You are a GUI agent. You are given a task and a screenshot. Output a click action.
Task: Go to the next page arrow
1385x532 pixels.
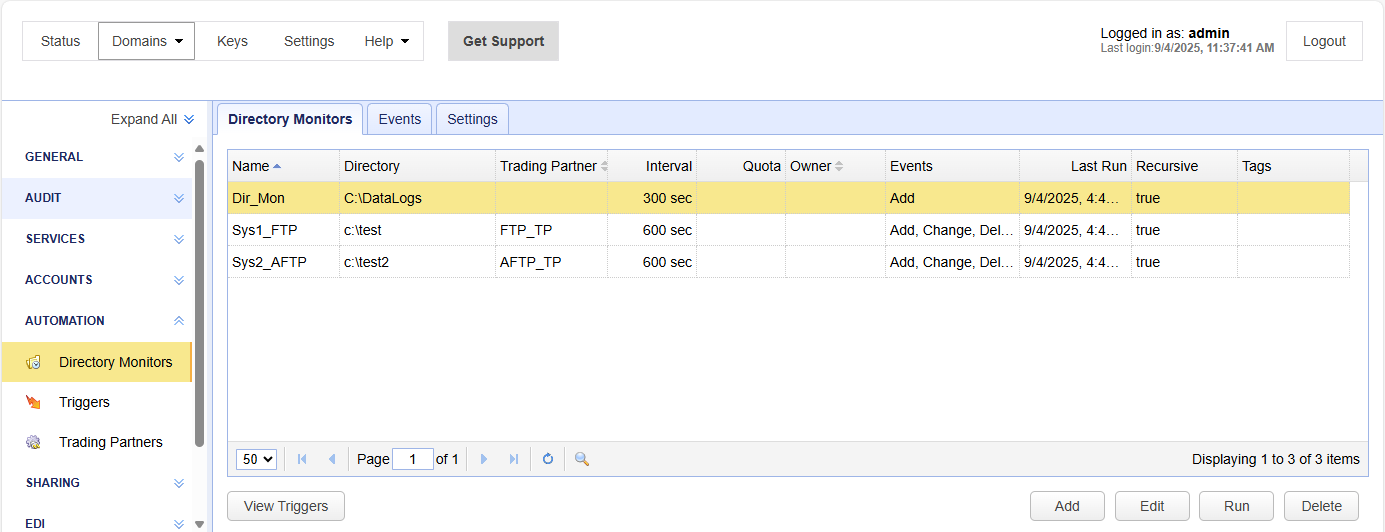tap(484, 459)
